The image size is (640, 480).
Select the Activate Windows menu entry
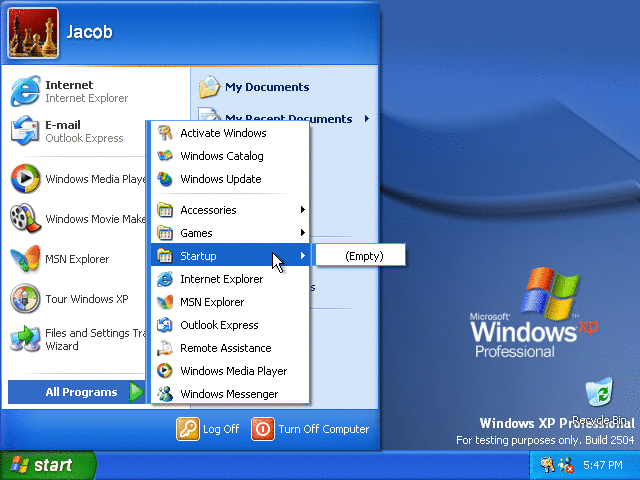point(230,133)
